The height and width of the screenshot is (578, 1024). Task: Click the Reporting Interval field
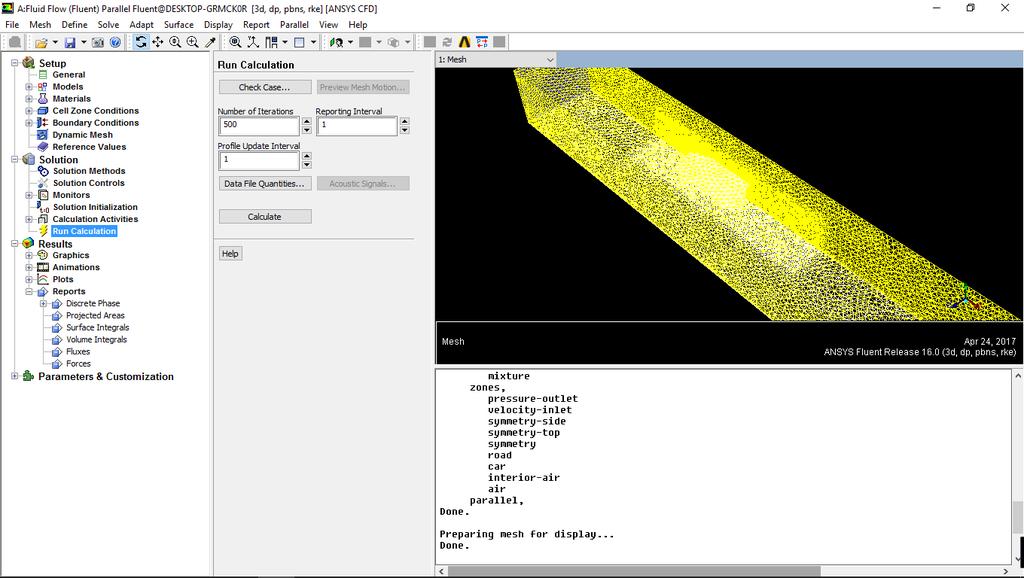357,125
